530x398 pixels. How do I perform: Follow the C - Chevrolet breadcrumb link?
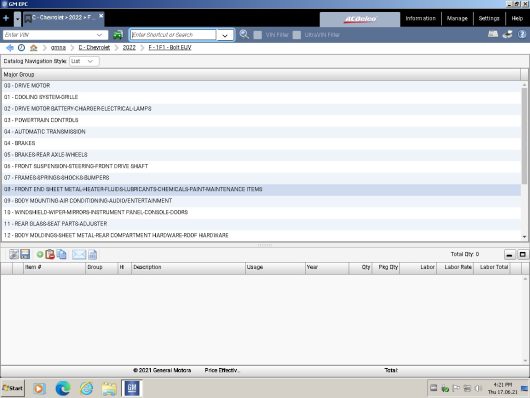[94, 48]
